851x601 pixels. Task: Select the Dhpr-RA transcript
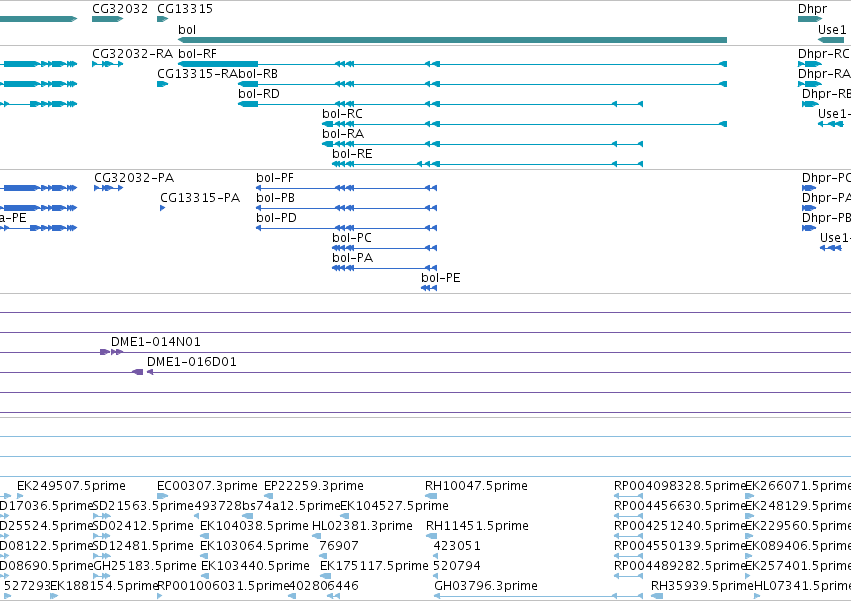(810, 84)
